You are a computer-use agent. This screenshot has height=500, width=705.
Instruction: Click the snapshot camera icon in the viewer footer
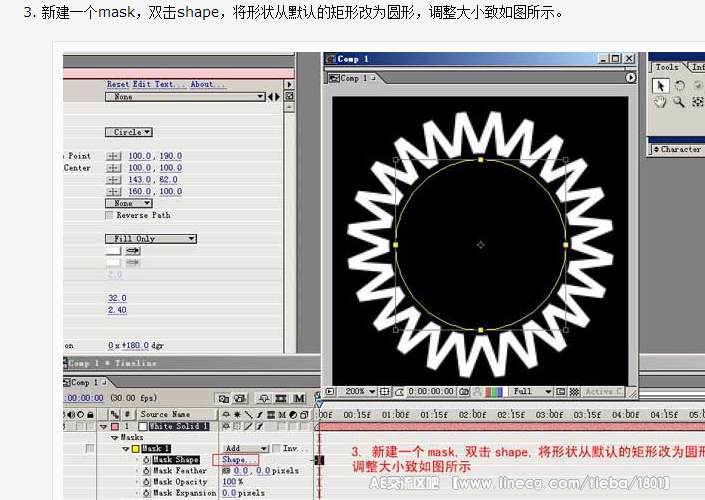click(464, 392)
